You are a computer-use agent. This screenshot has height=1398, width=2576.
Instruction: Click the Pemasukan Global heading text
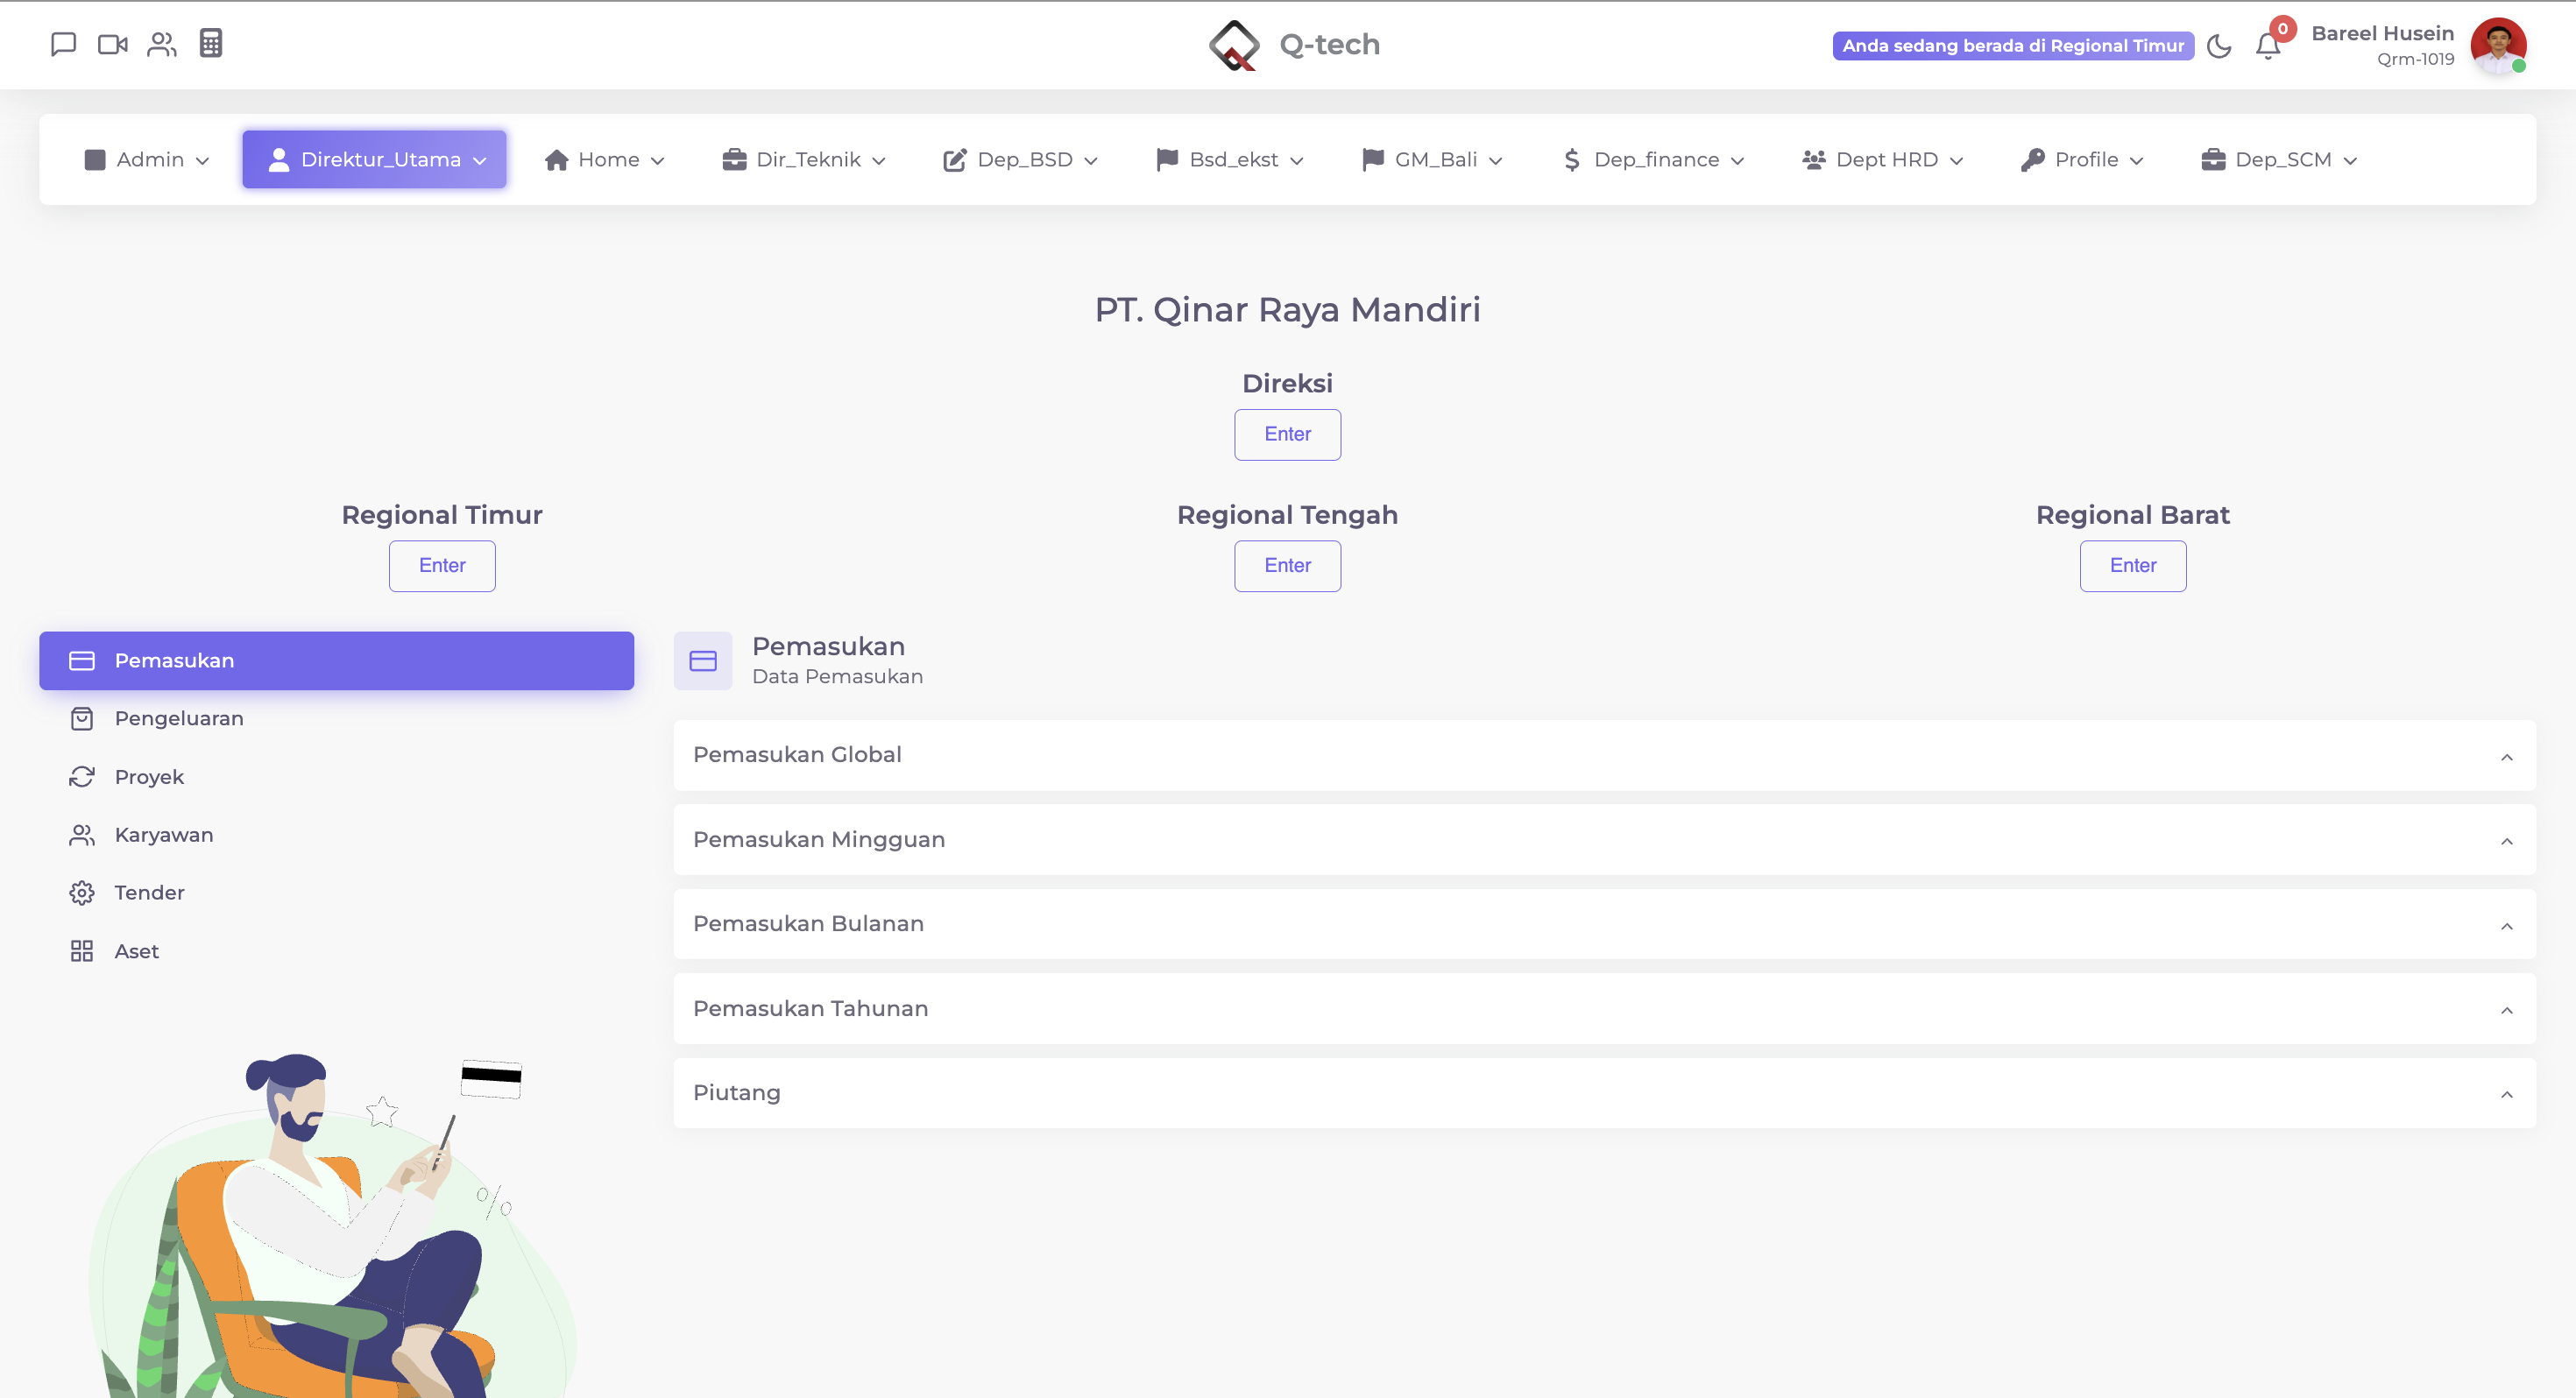[x=797, y=755]
